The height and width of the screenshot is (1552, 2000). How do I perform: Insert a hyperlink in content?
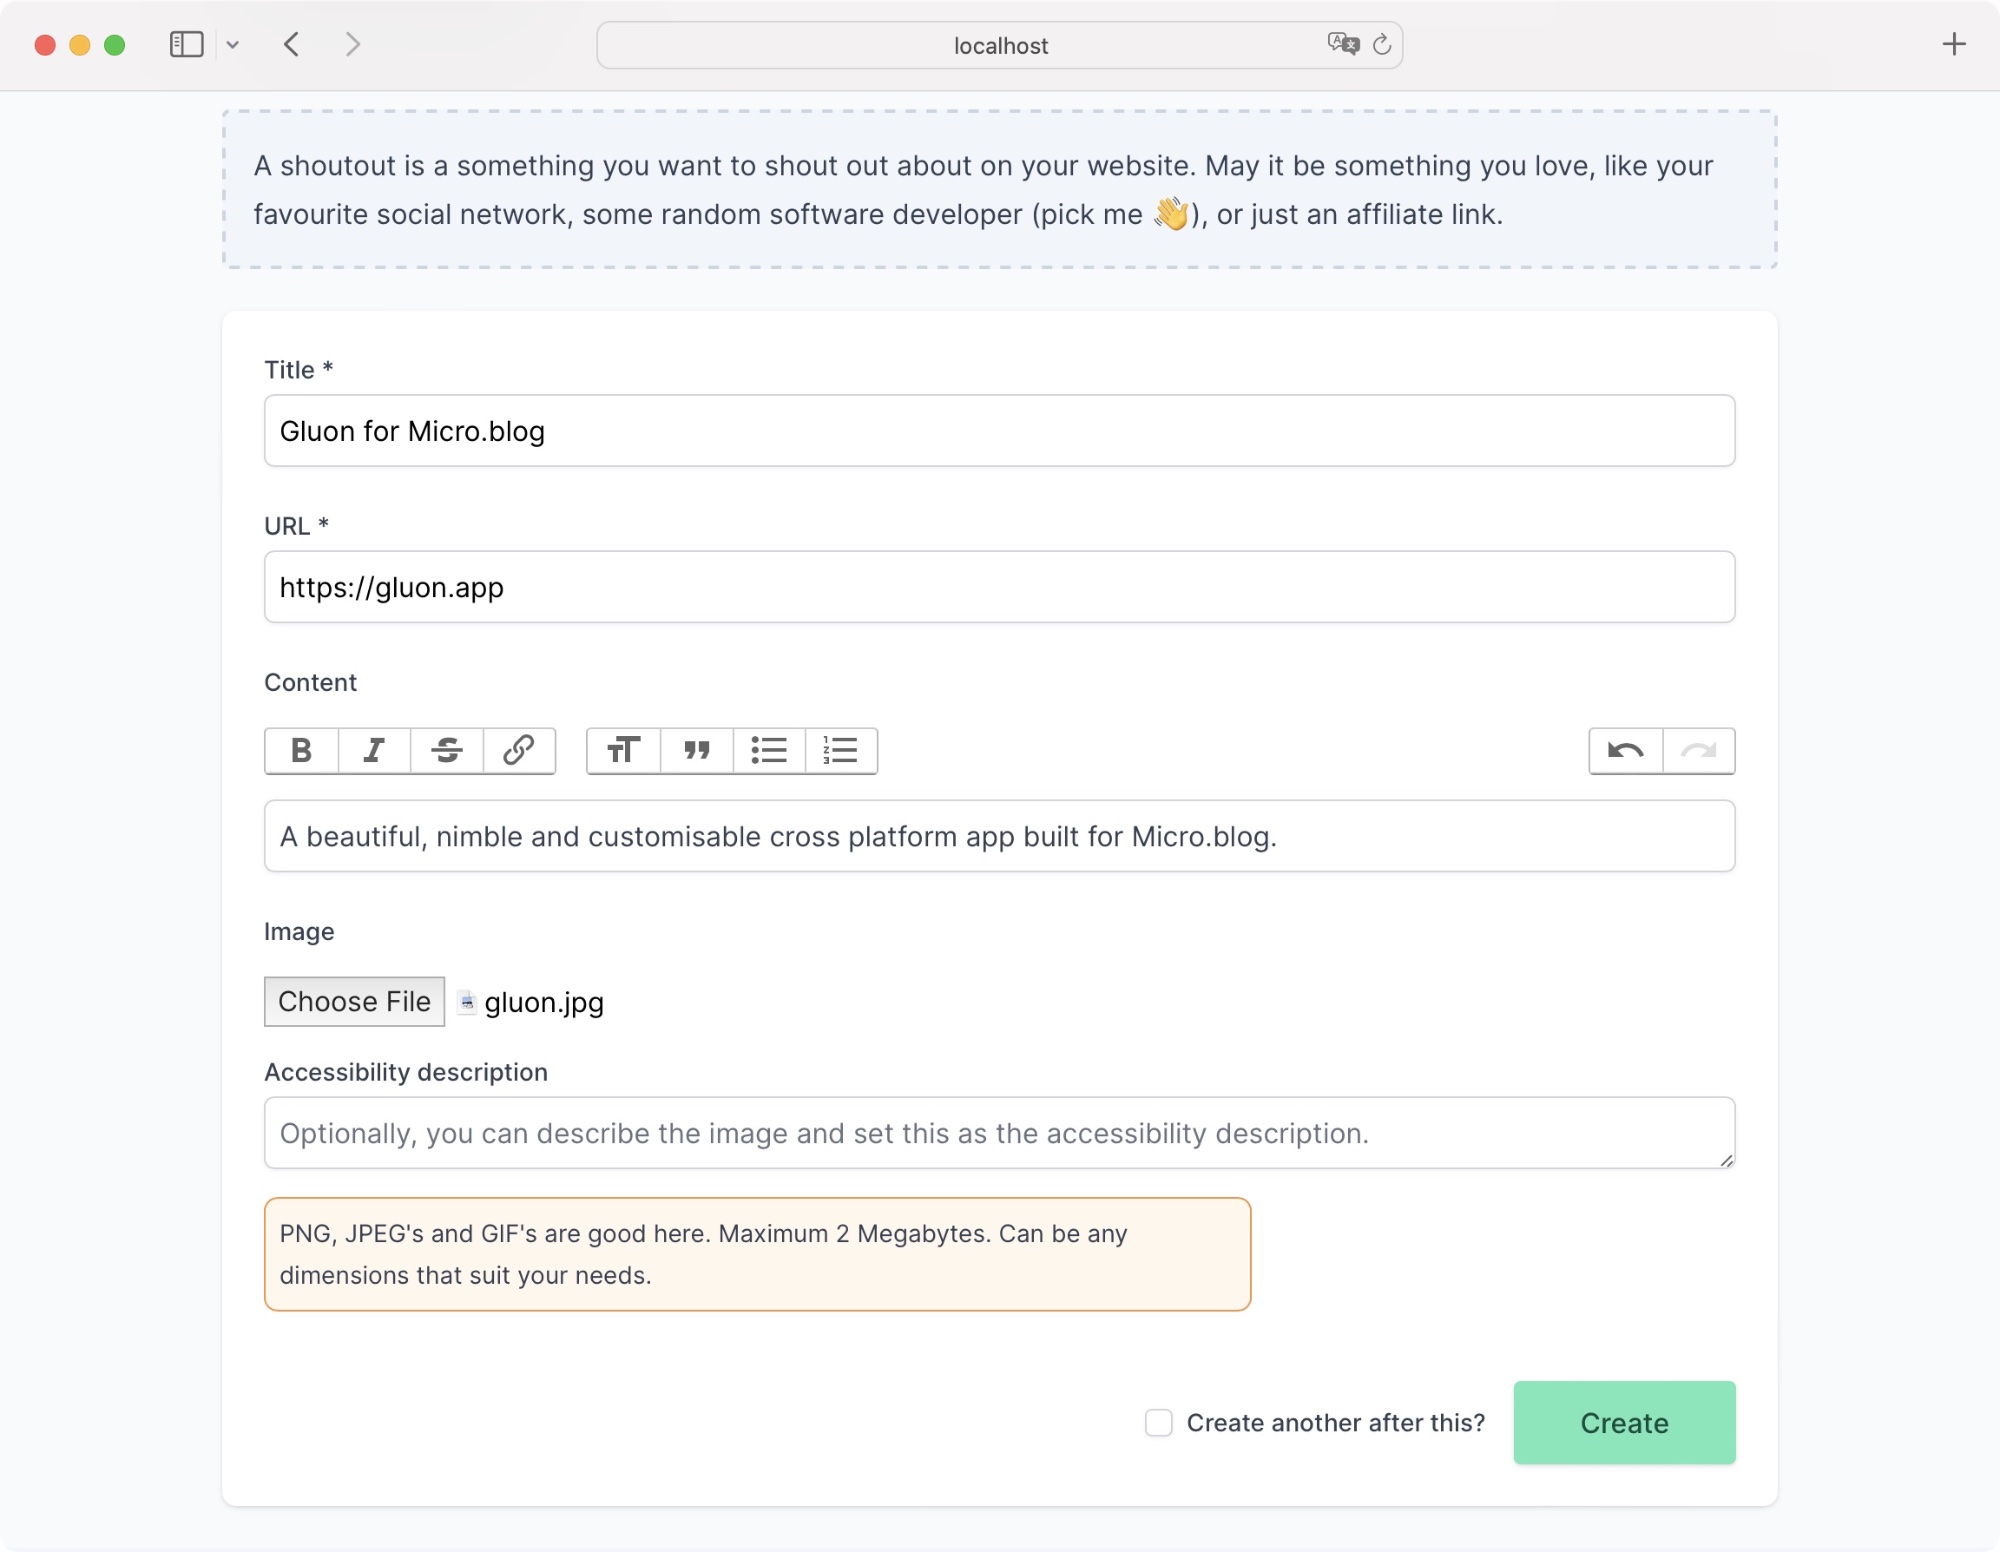click(518, 748)
